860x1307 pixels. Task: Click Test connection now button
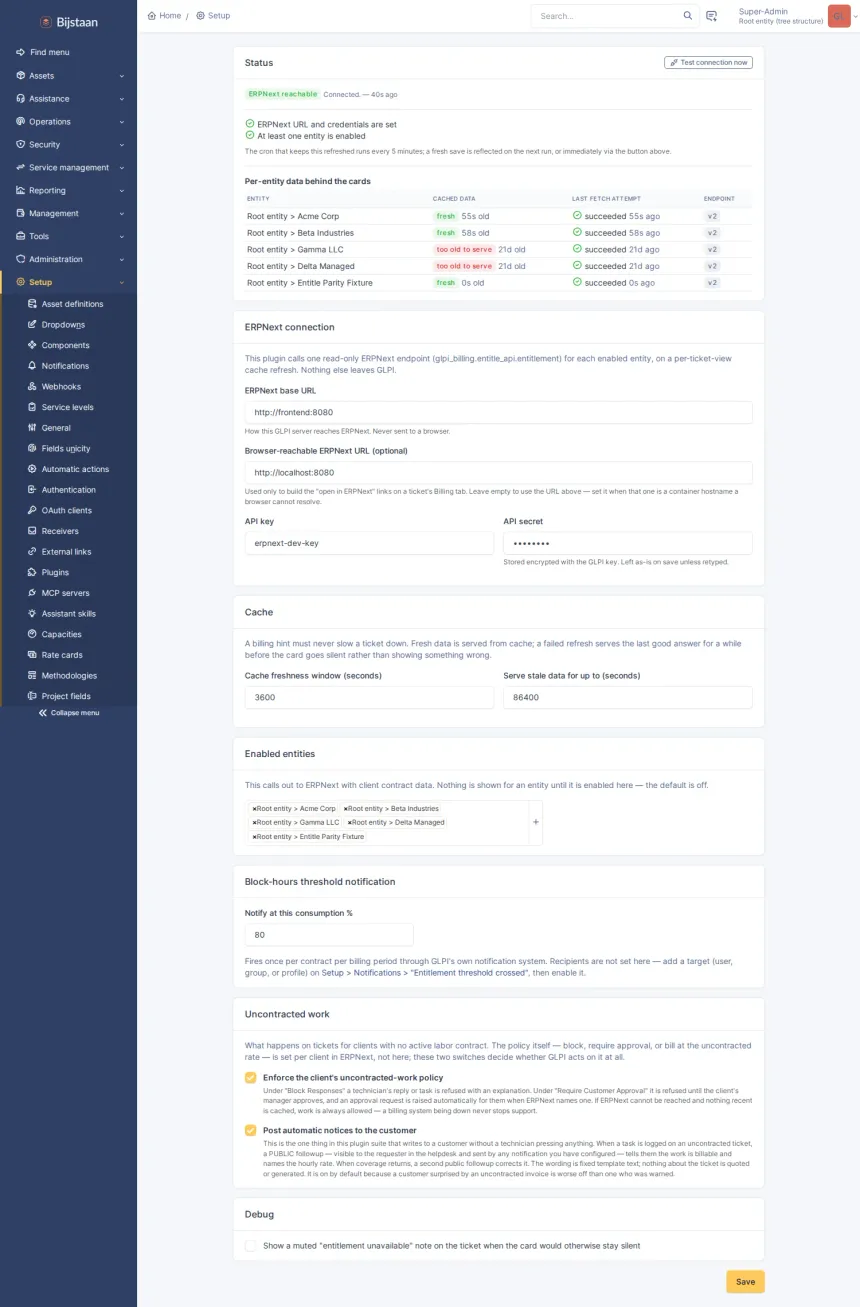pyautogui.click(x=708, y=62)
